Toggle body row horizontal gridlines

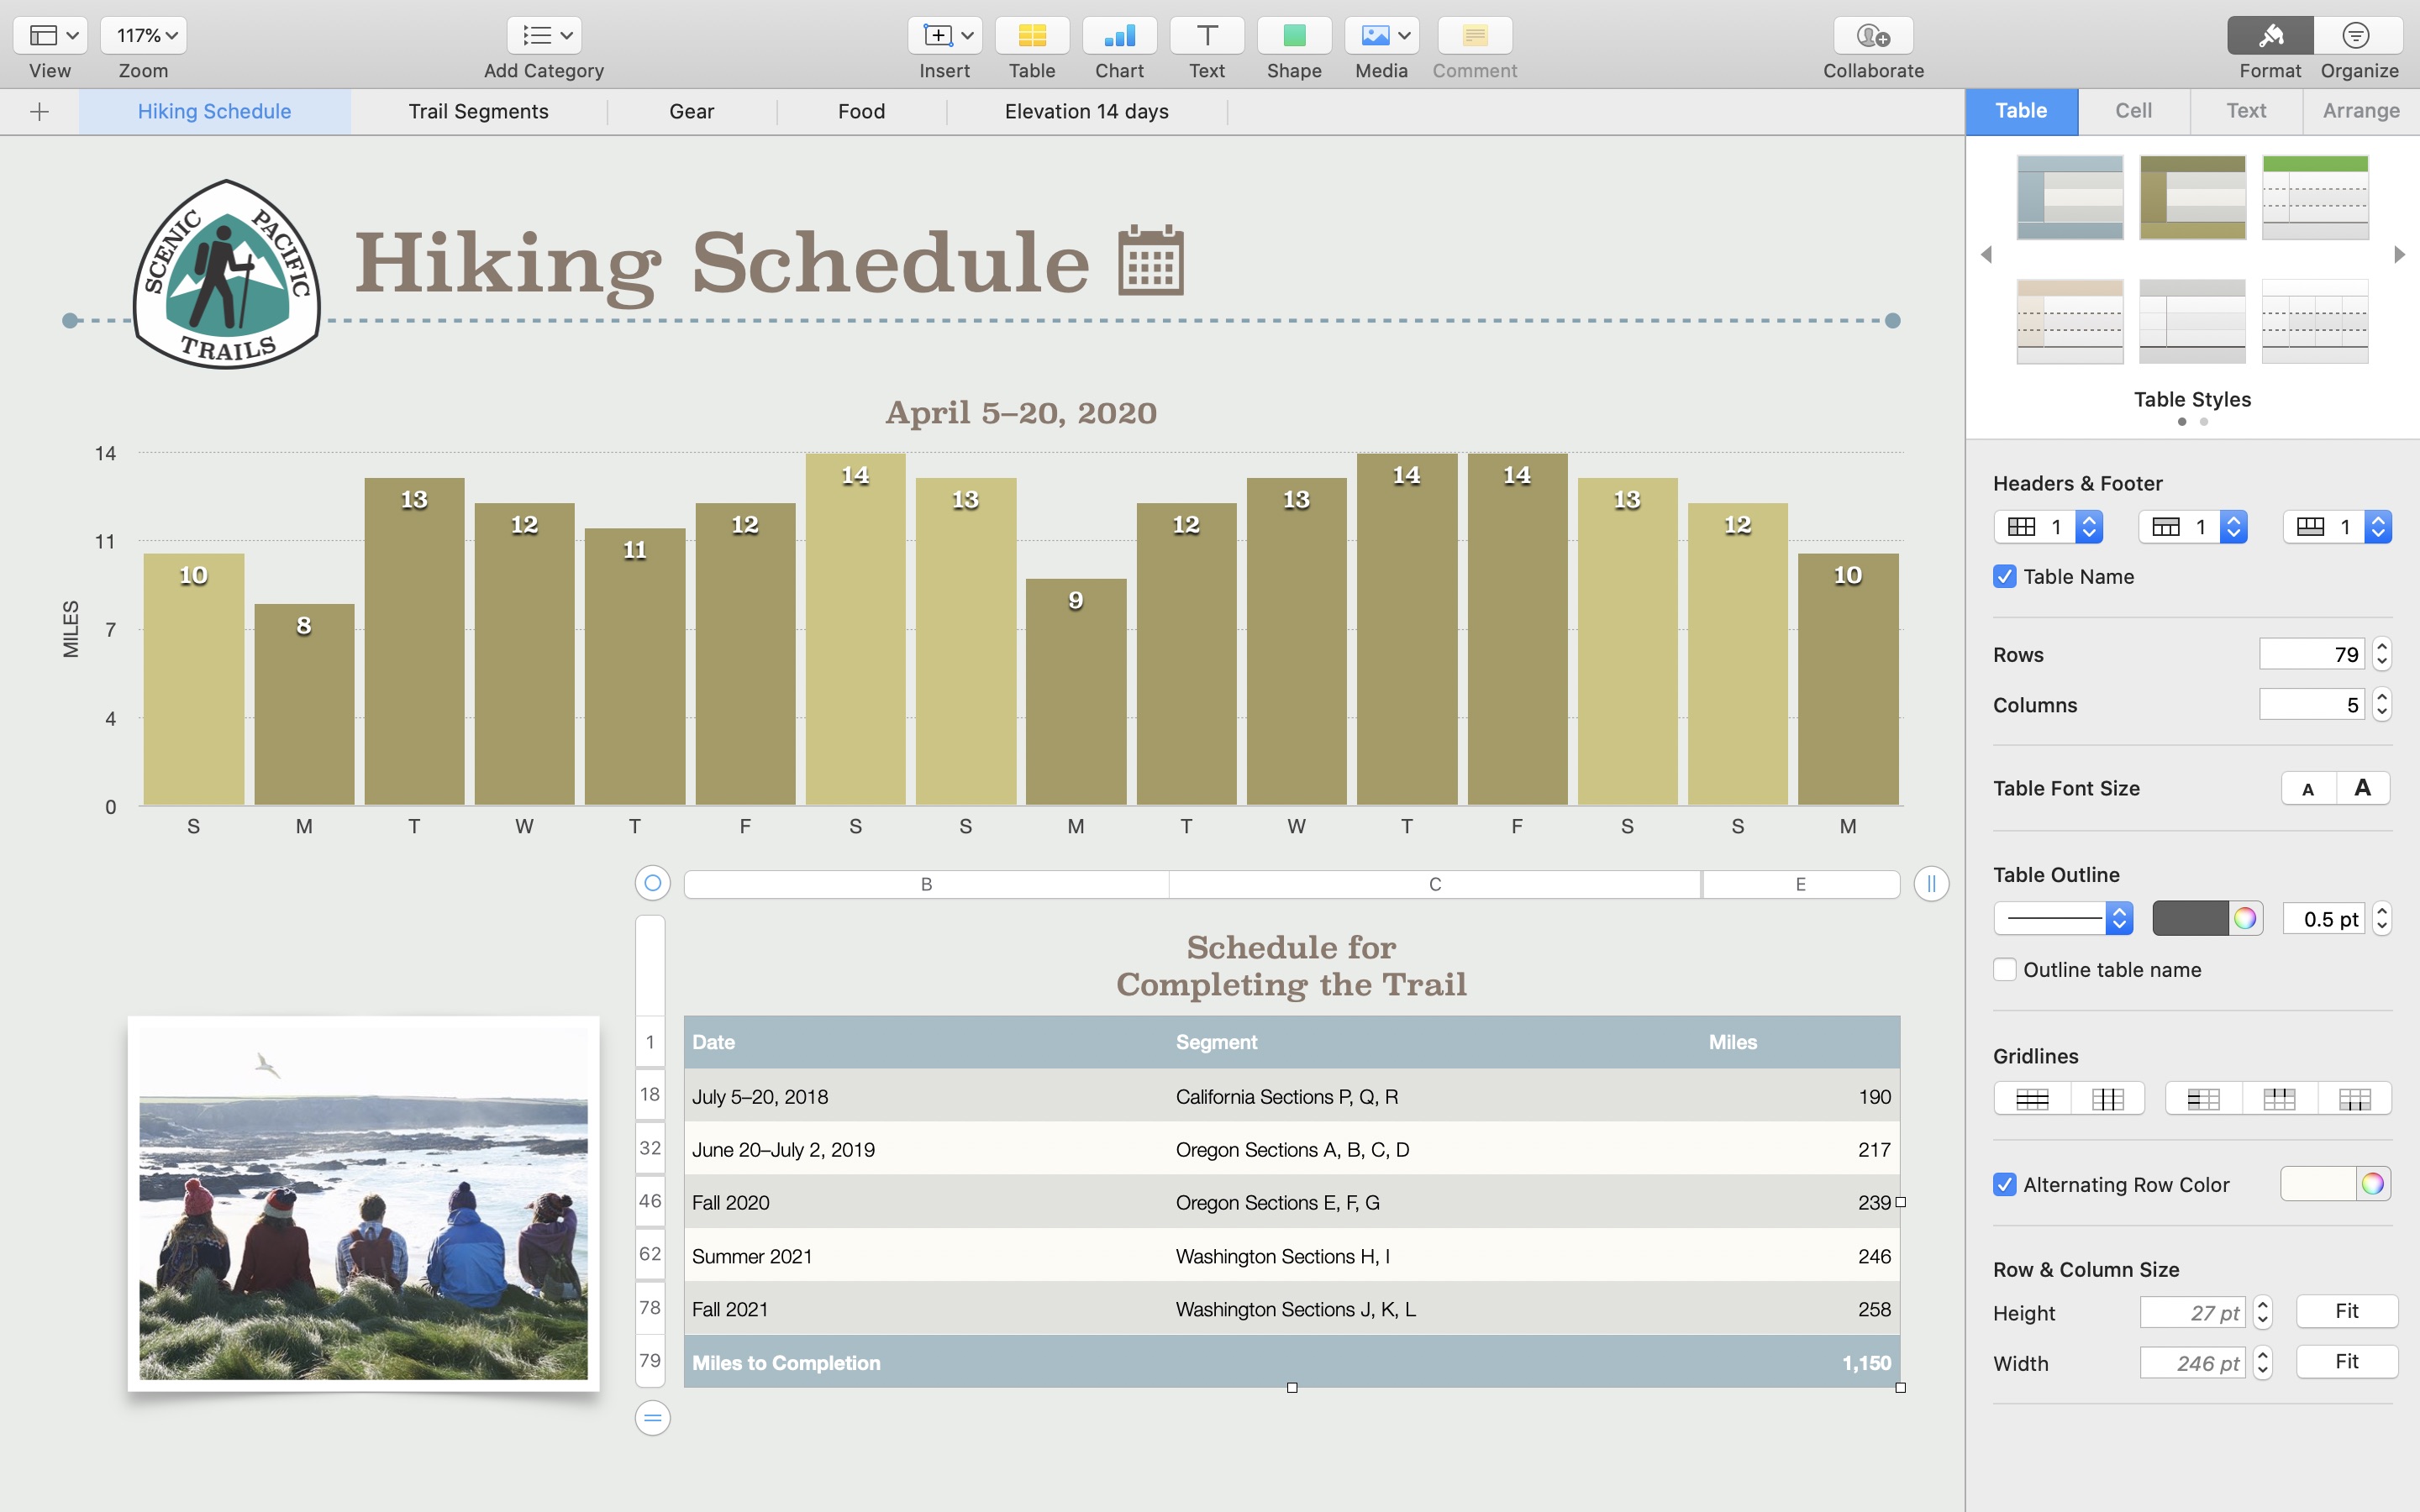tap(2032, 1099)
